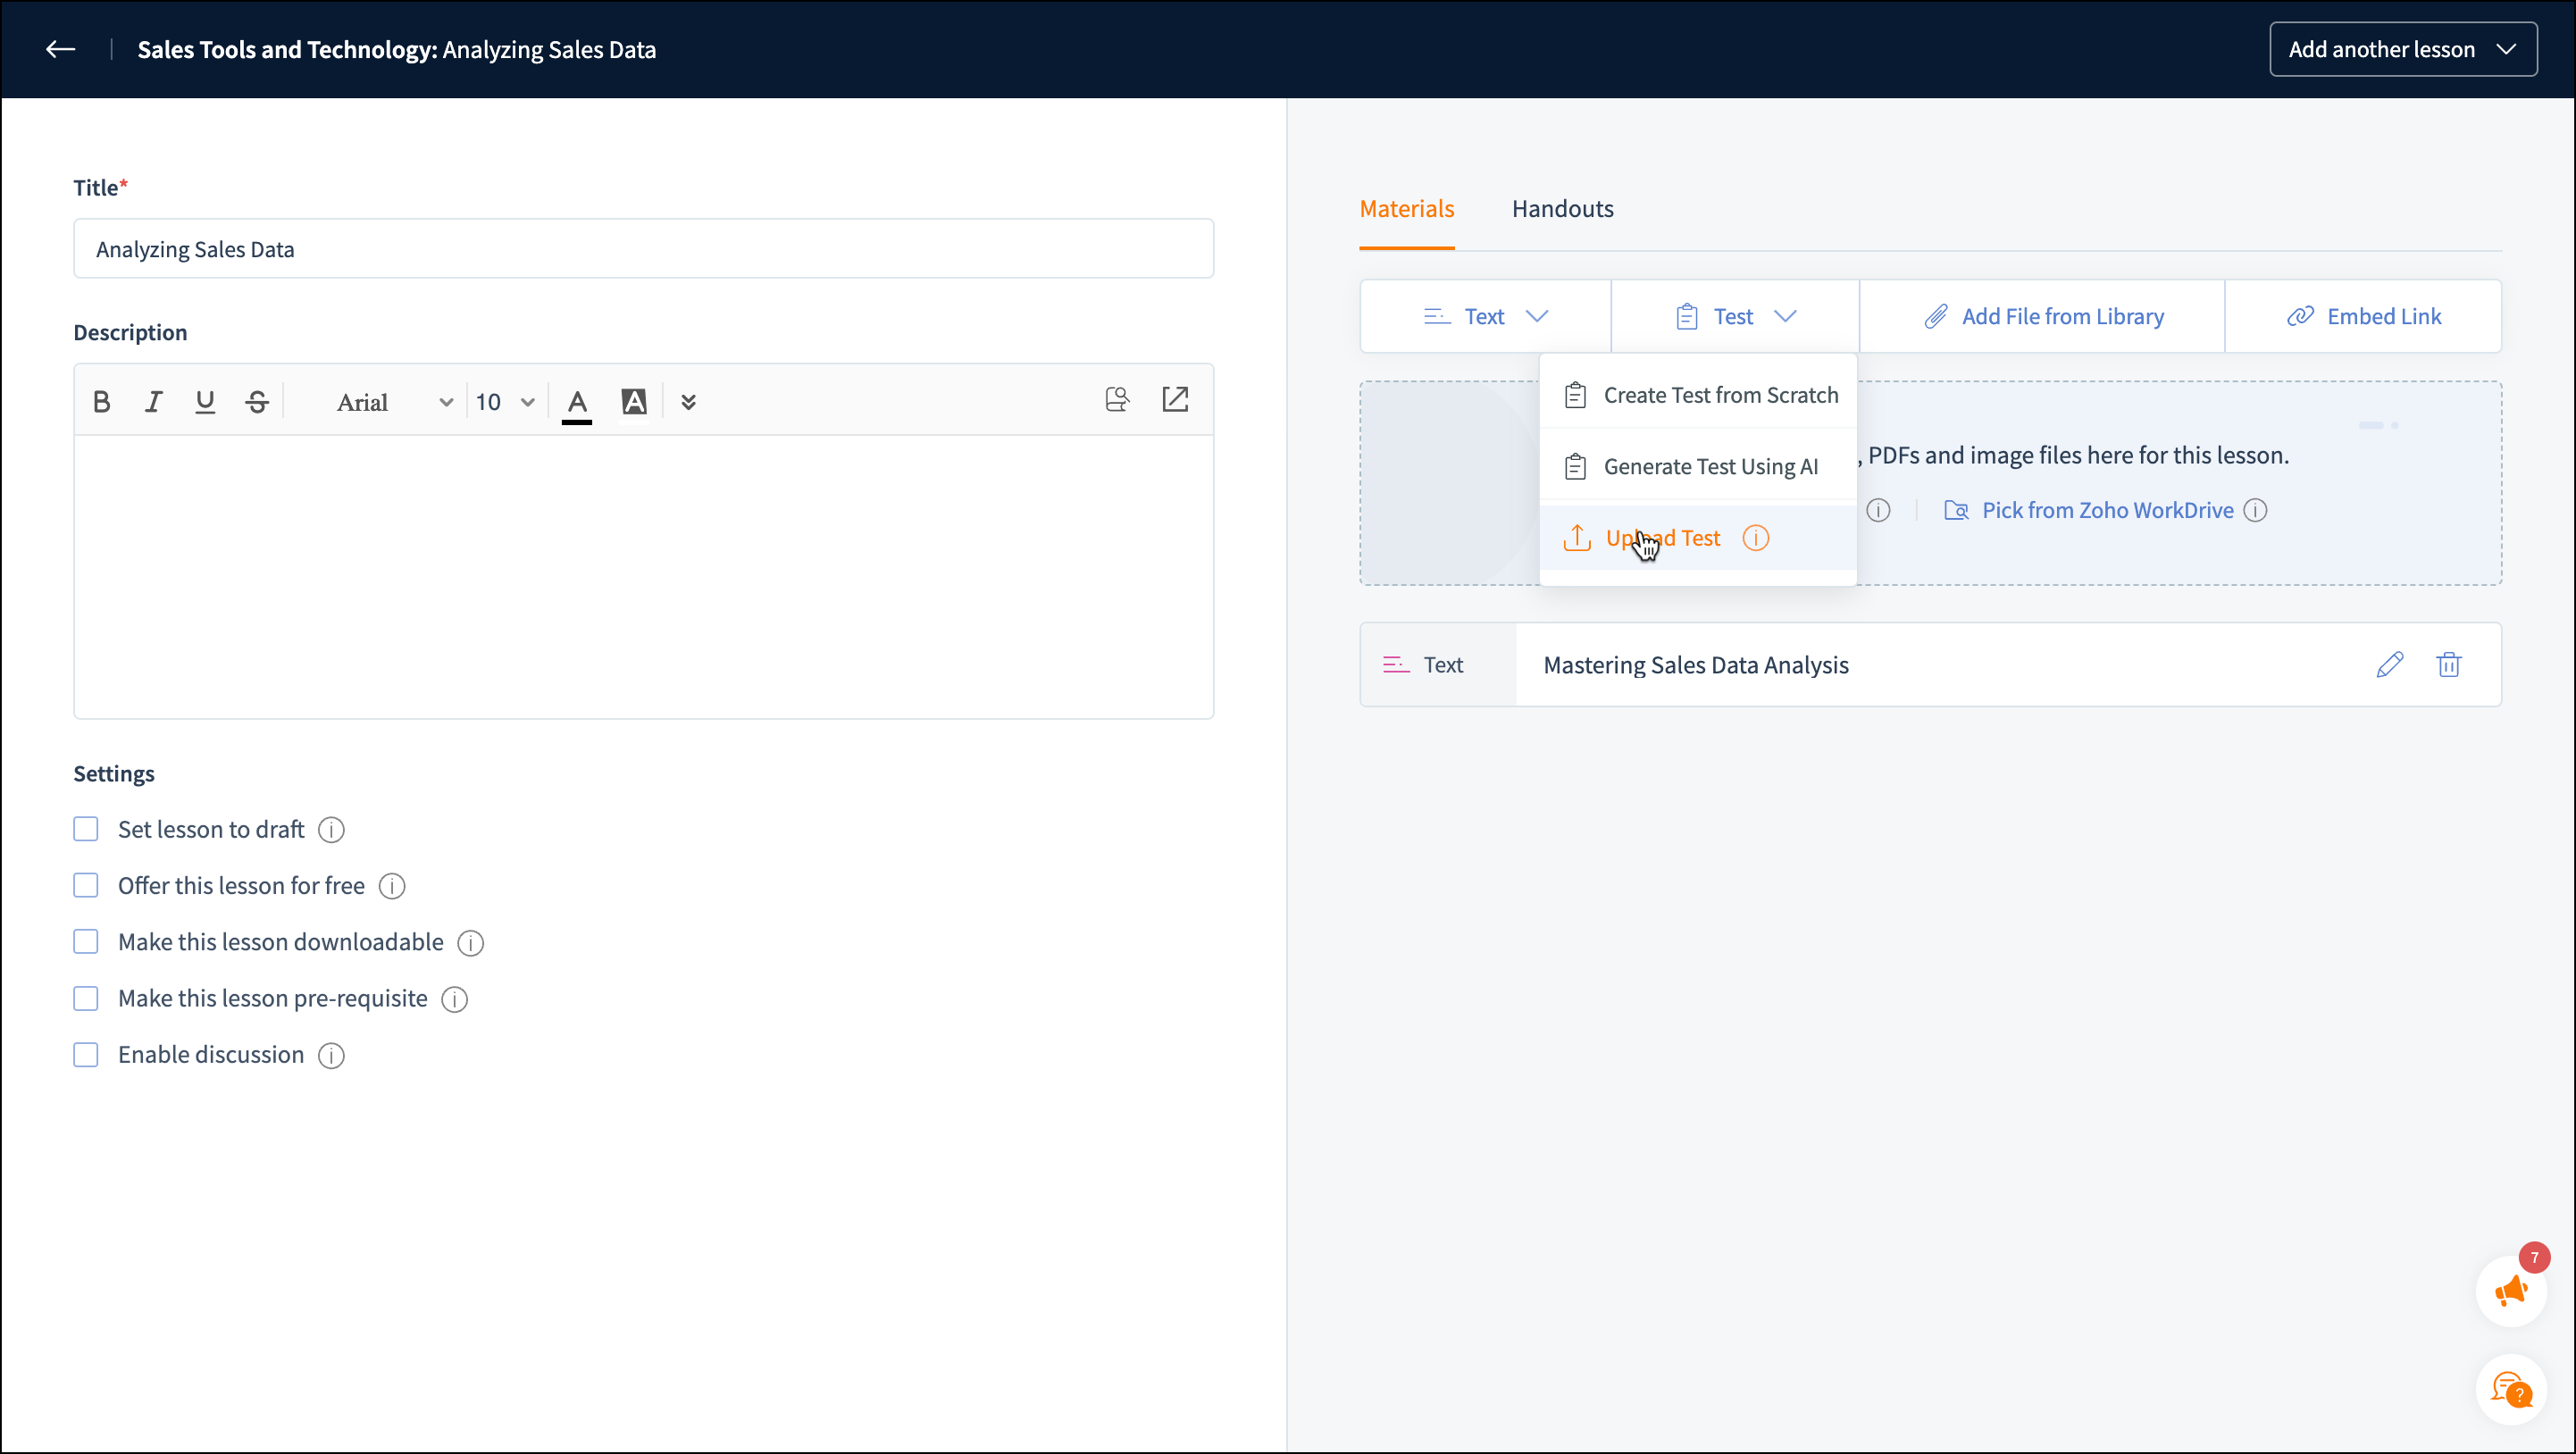The width and height of the screenshot is (2576, 1454).
Task: Toggle bold formatting in description editor
Action: coord(101,402)
